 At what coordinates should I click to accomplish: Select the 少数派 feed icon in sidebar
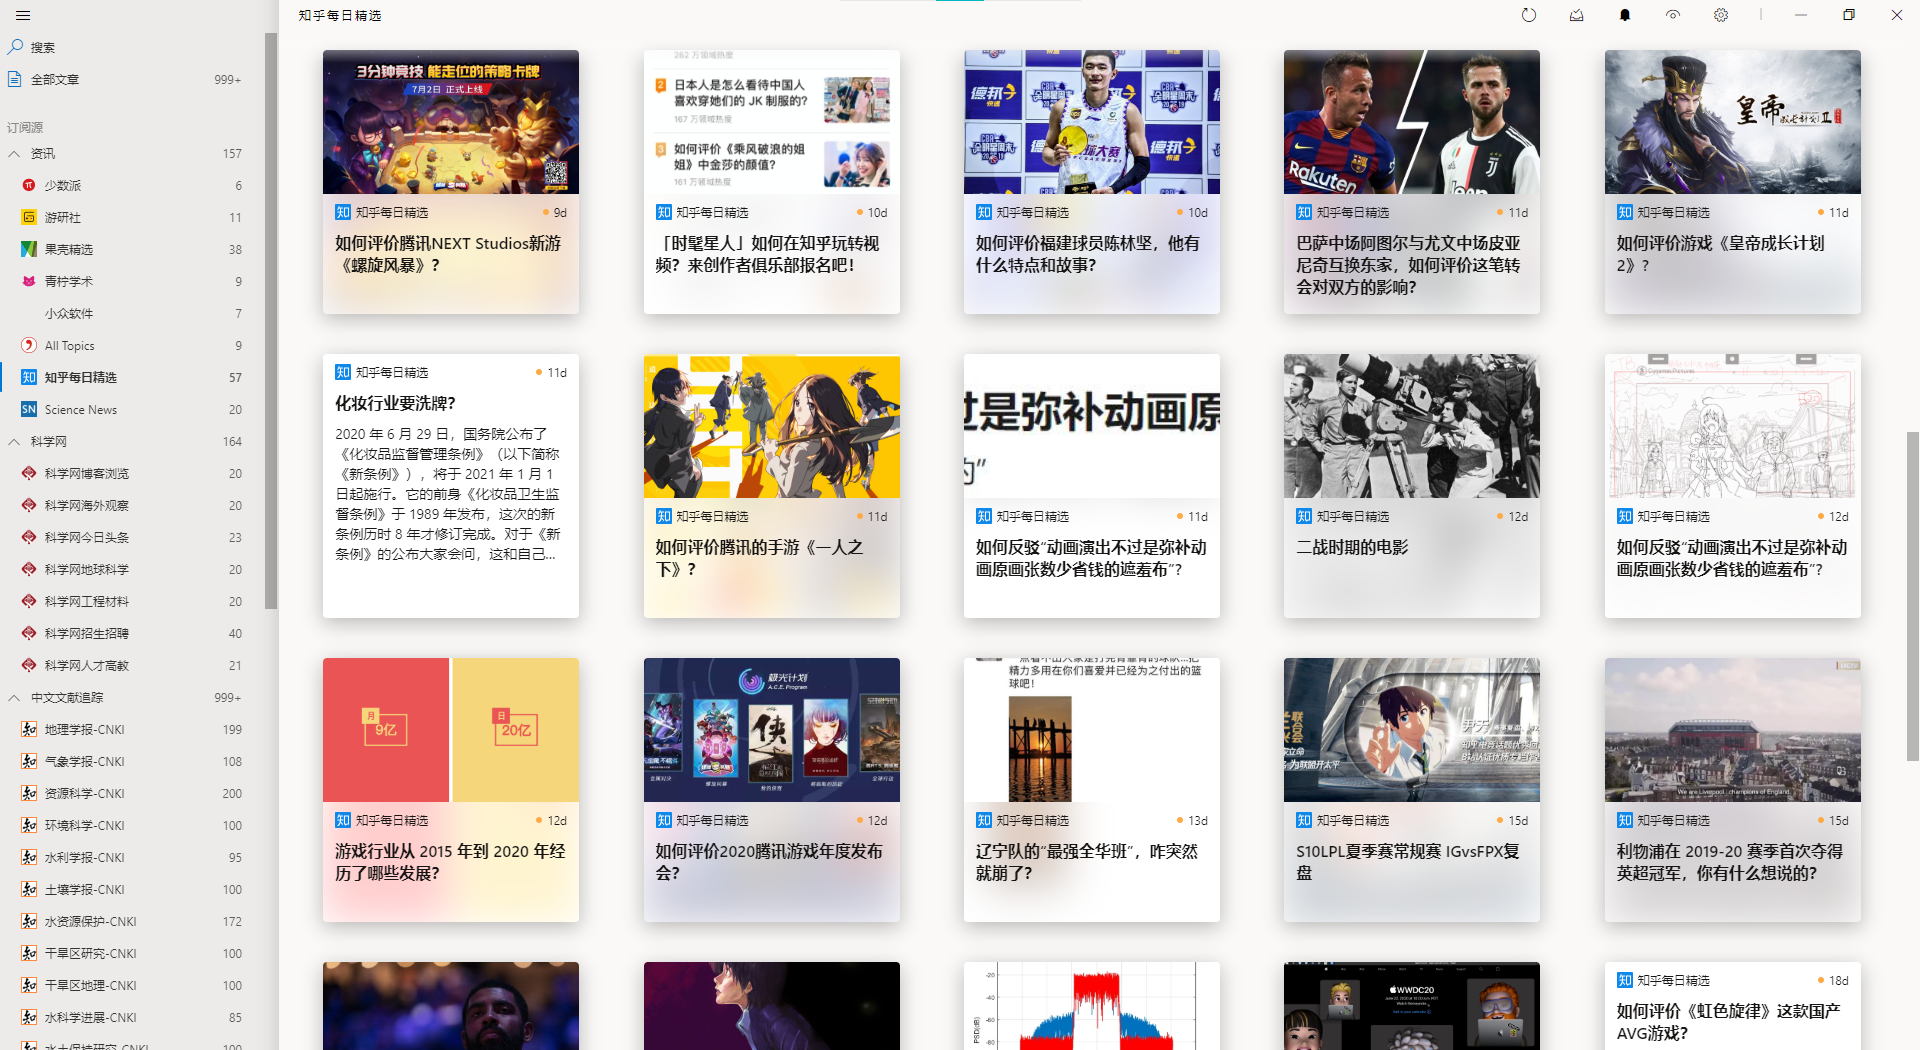point(28,185)
